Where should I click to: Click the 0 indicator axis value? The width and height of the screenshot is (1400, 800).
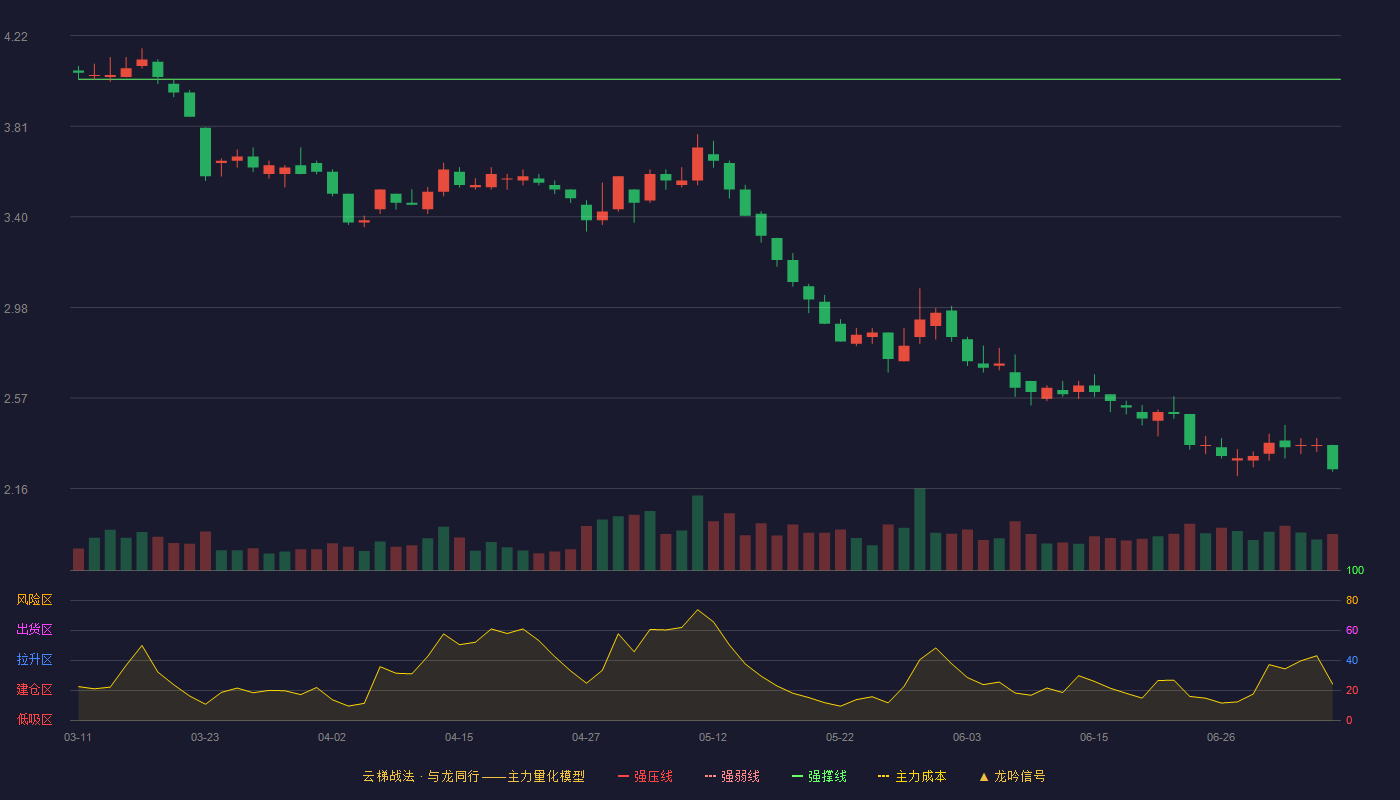pyautogui.click(x=1349, y=721)
